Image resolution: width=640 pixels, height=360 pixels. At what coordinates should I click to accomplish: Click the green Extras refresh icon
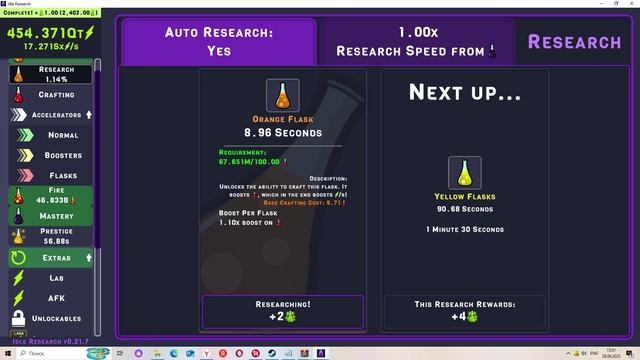[x=18, y=258]
